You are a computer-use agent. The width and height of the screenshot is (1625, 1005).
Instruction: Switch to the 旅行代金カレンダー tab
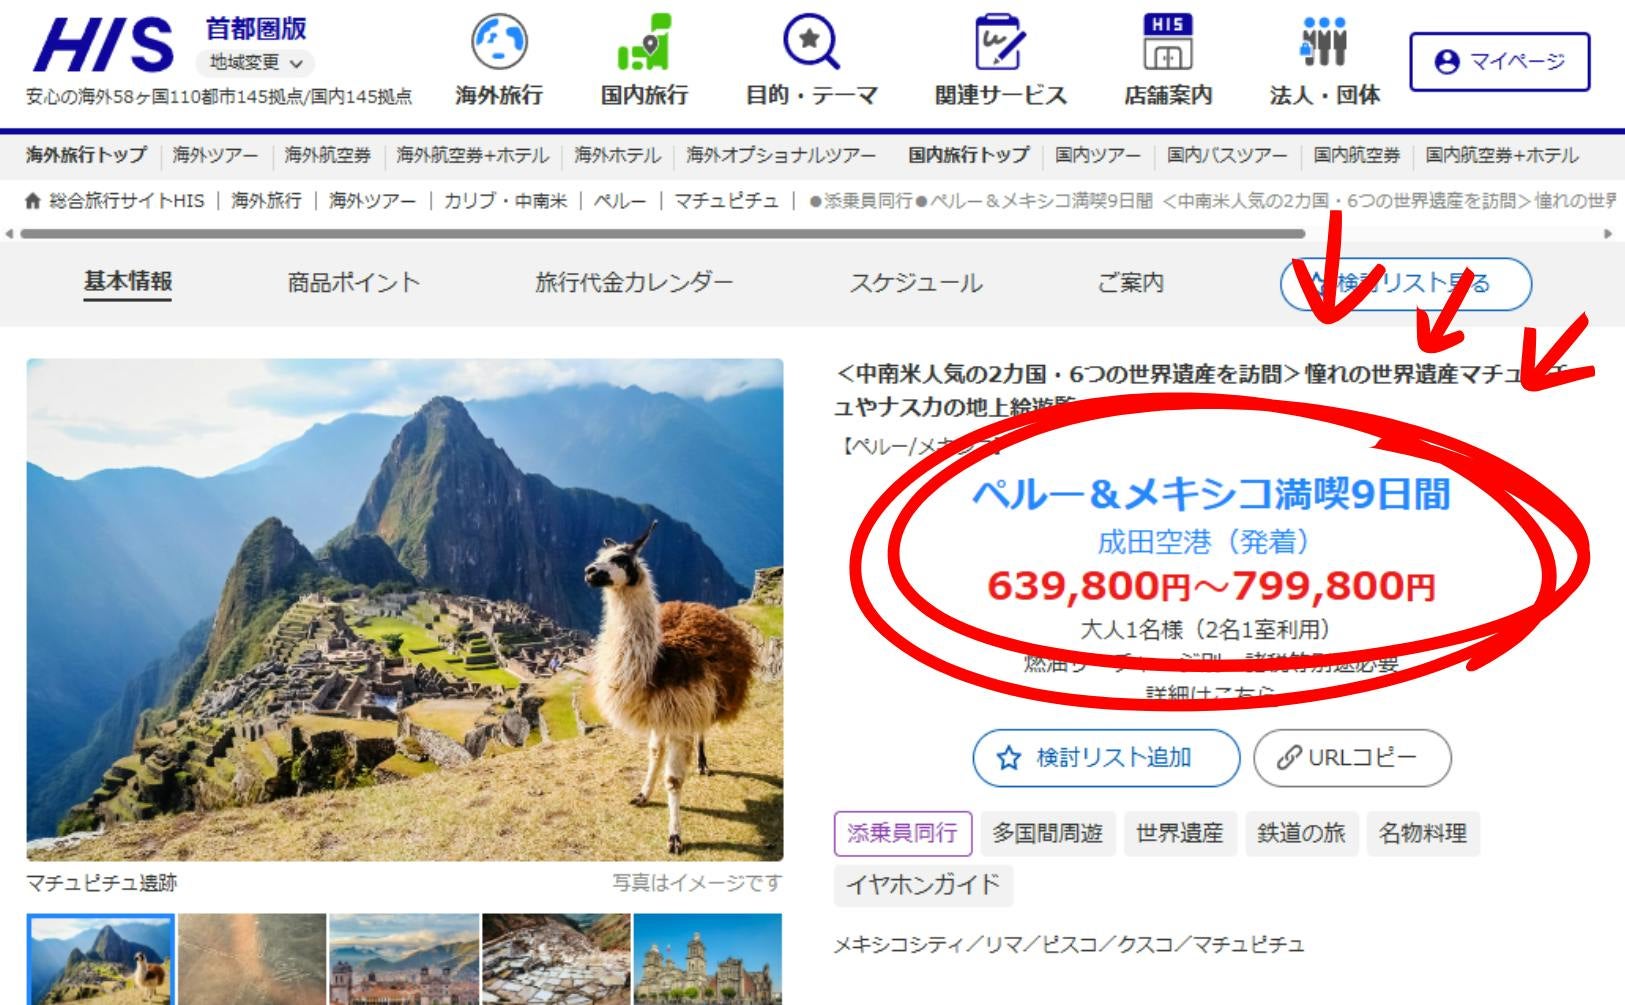pos(634,283)
